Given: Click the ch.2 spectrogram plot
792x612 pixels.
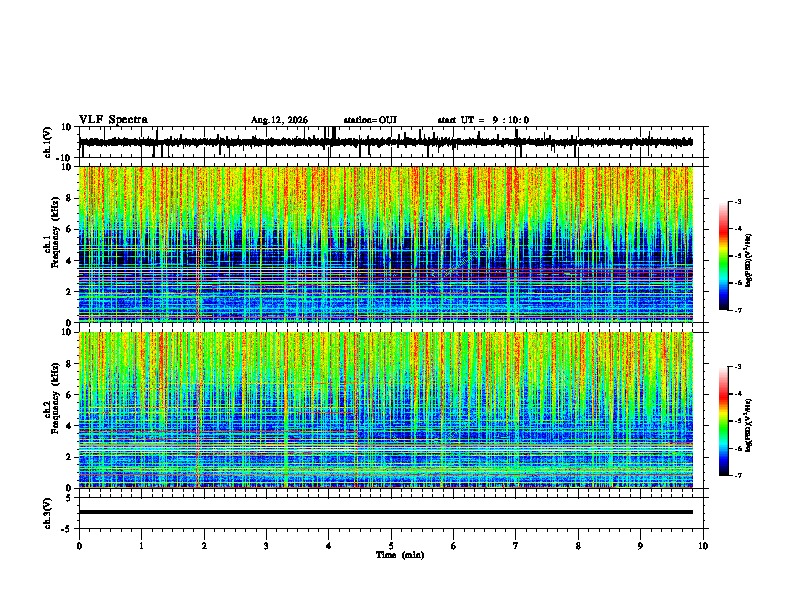Looking at the screenshot, I should click(x=386, y=410).
